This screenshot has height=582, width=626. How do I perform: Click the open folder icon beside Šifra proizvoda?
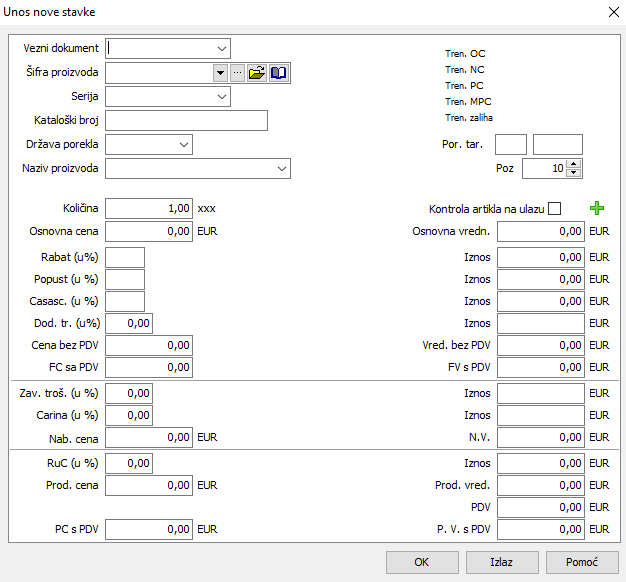[x=257, y=73]
